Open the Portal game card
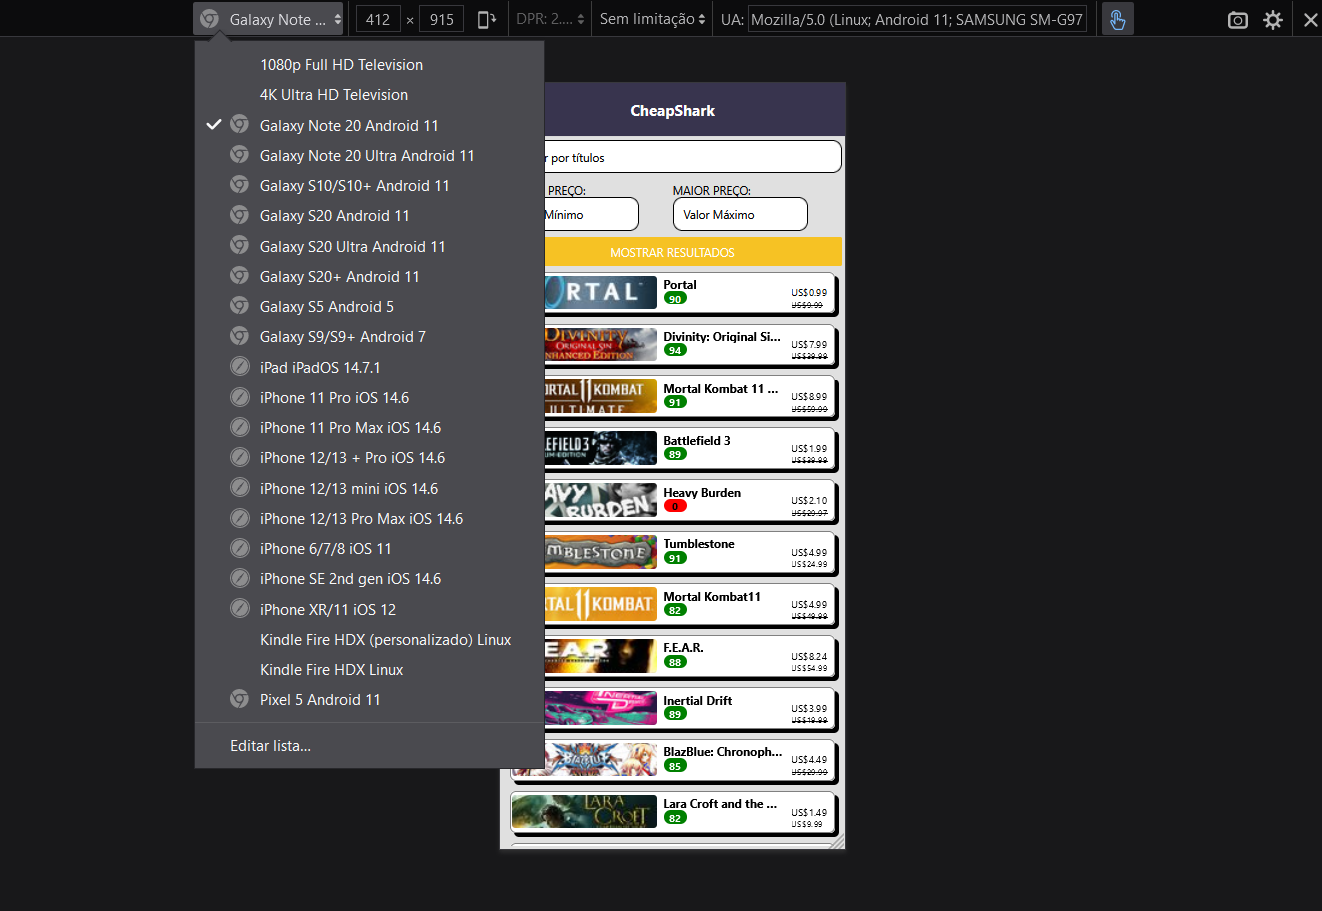 pyautogui.click(x=689, y=293)
